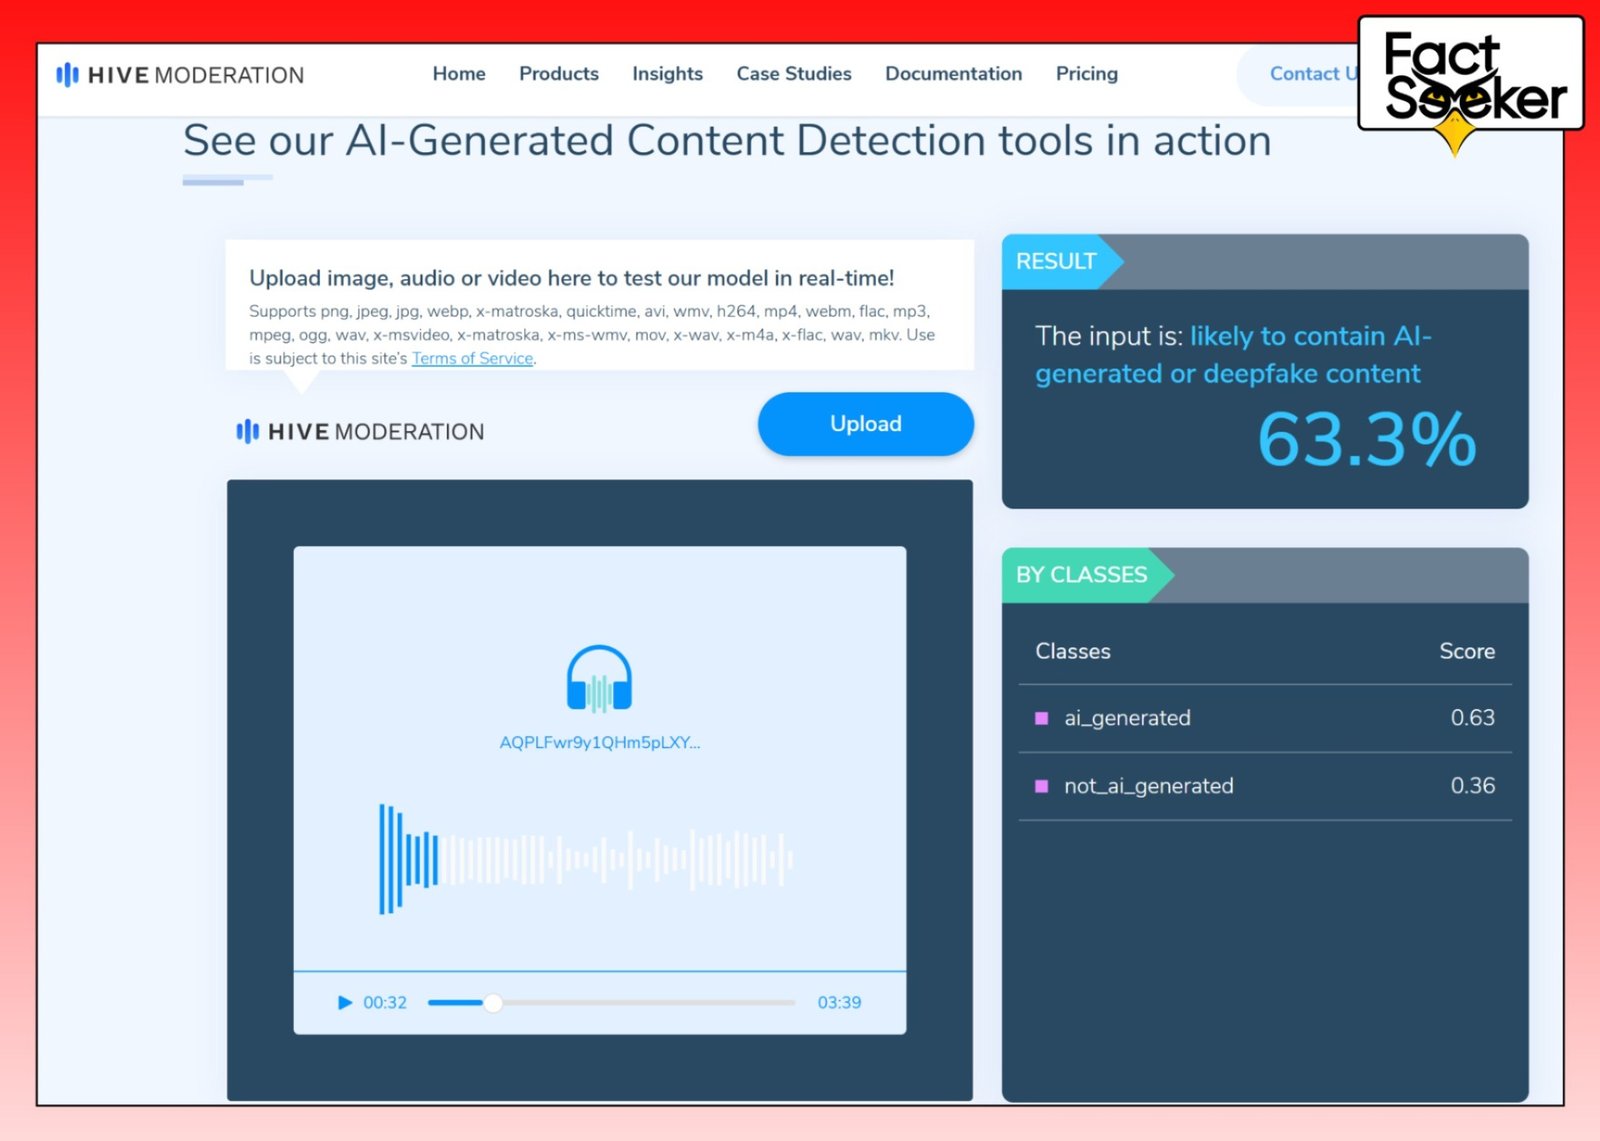The height and width of the screenshot is (1141, 1600).
Task: Play the uploaded audio clip
Action: (x=345, y=1002)
